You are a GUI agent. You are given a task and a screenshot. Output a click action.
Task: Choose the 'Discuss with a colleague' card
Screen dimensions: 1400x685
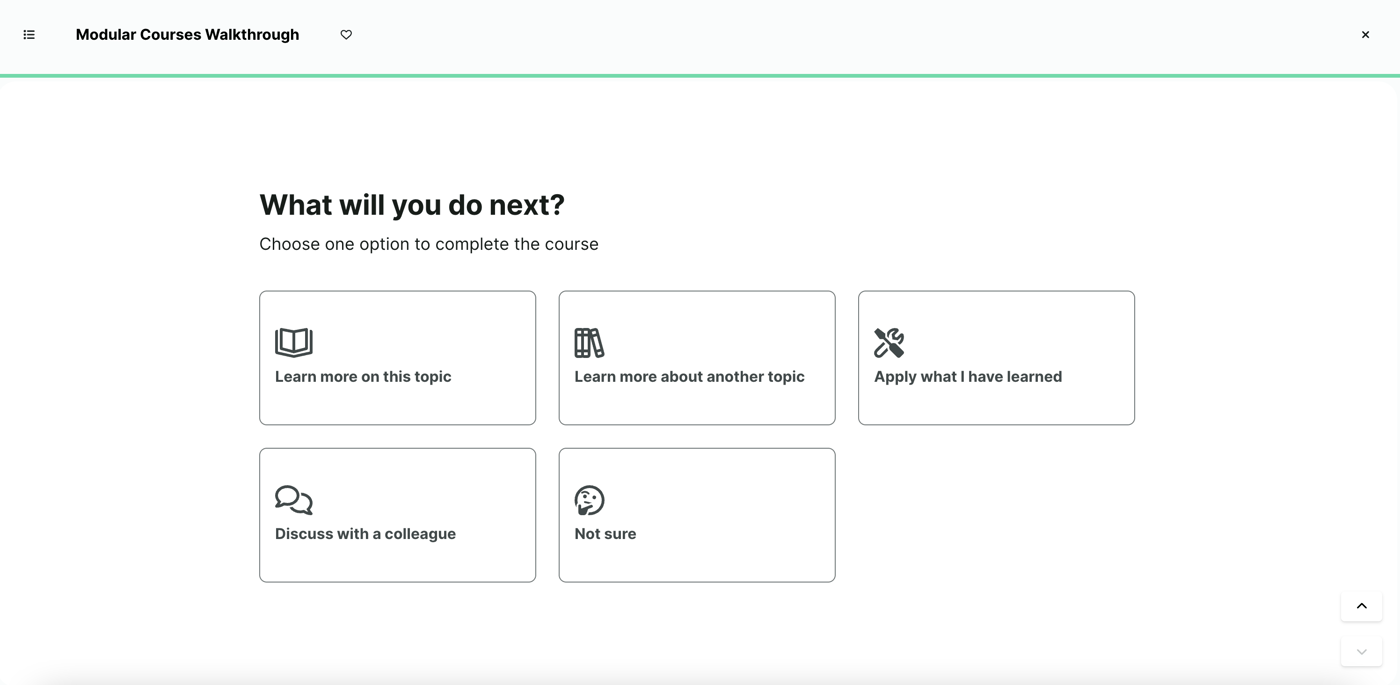397,514
